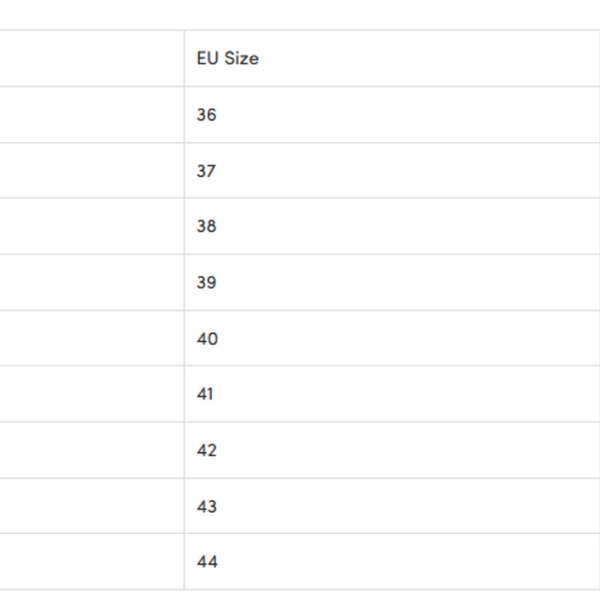
Task: Click the blank cell beside size 41
Action: pos(92,395)
